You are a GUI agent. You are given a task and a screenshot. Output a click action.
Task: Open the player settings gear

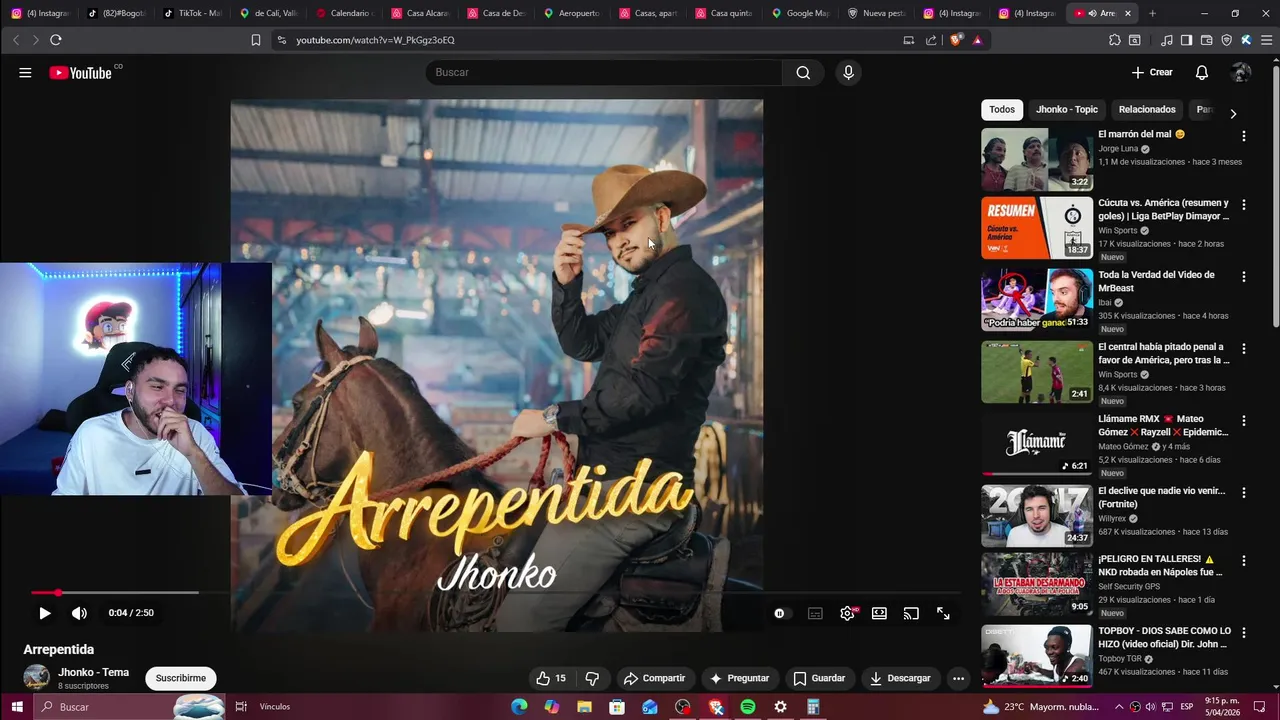pyautogui.click(x=847, y=613)
